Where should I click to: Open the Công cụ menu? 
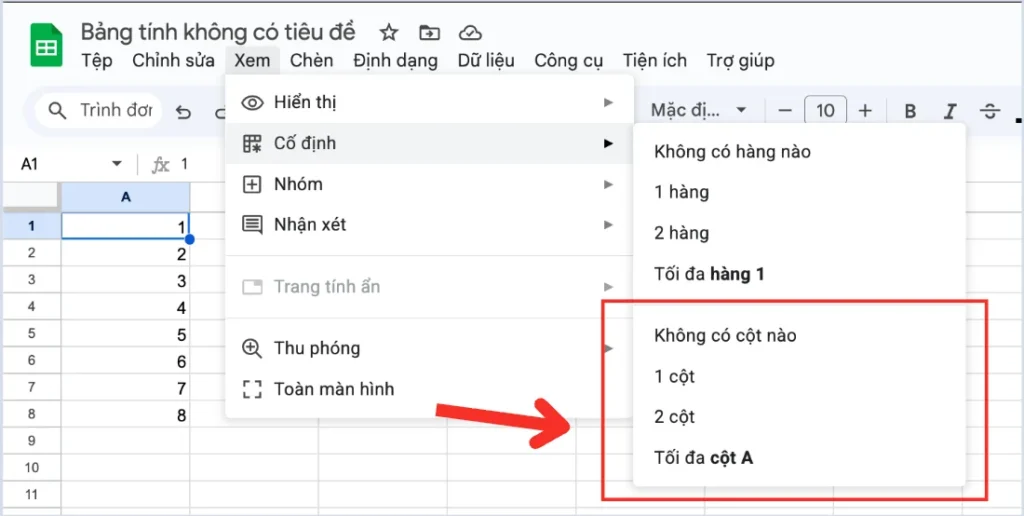coord(568,61)
